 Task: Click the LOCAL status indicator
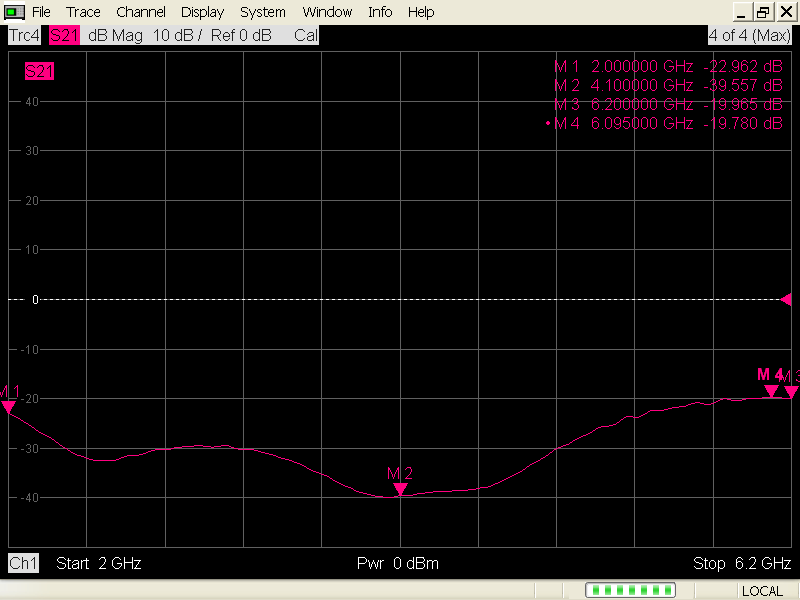coord(763,590)
